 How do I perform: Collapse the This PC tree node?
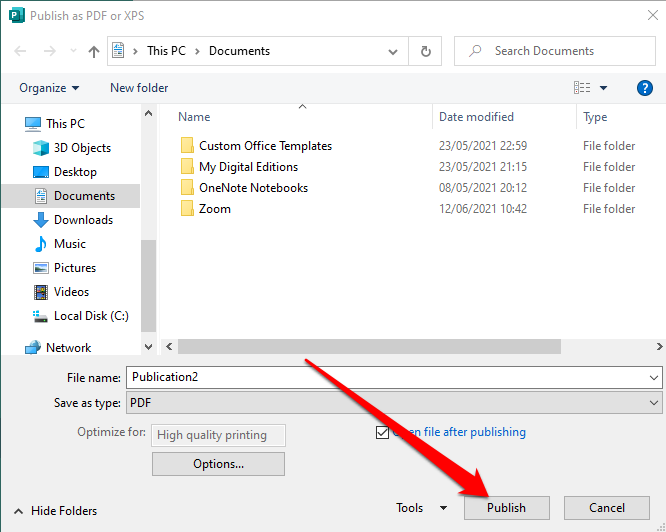pos(12,124)
